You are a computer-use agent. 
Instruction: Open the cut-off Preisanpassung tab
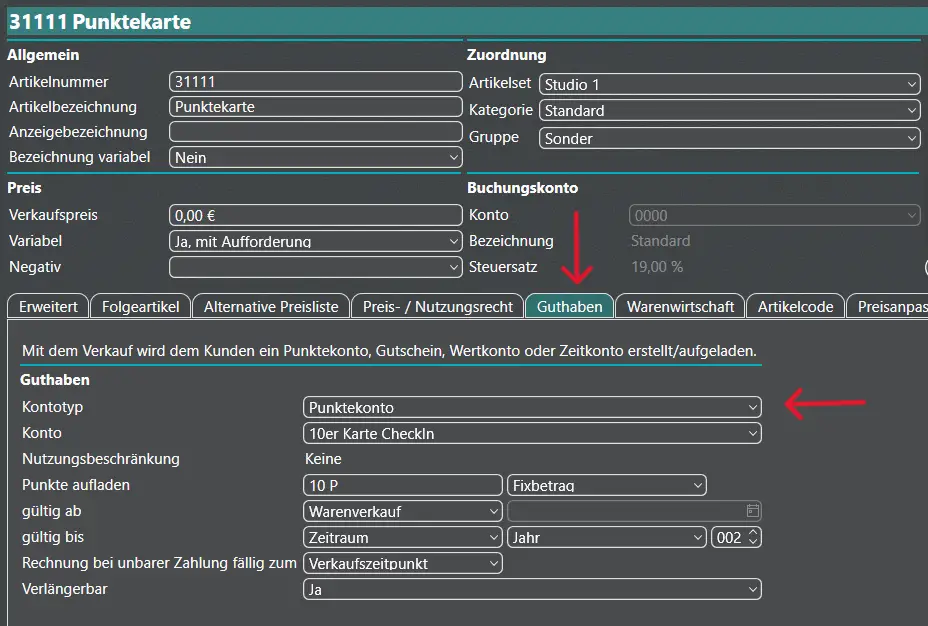click(x=888, y=306)
